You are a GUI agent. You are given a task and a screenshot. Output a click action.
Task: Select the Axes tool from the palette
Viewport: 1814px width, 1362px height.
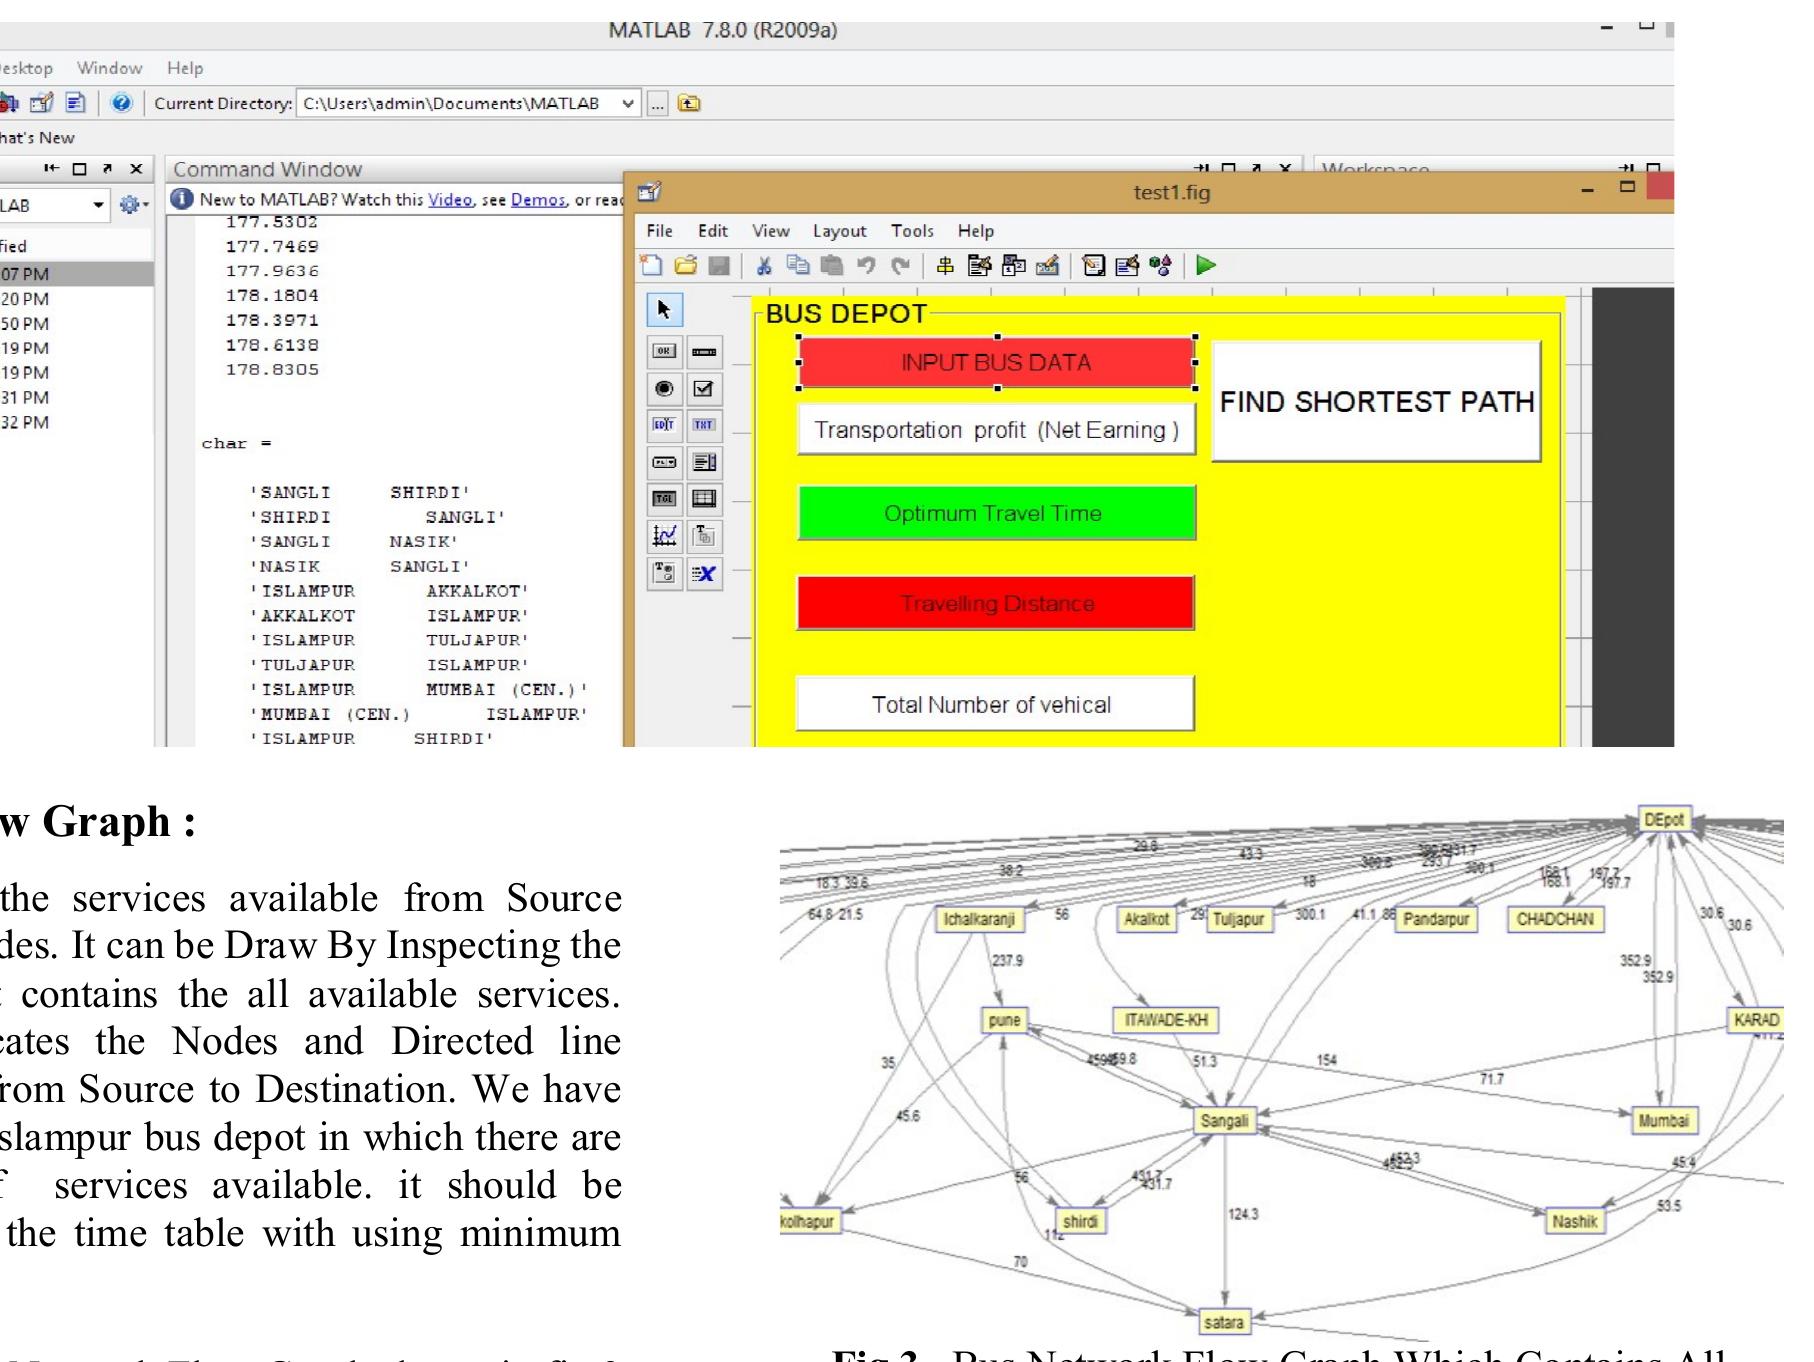665,537
